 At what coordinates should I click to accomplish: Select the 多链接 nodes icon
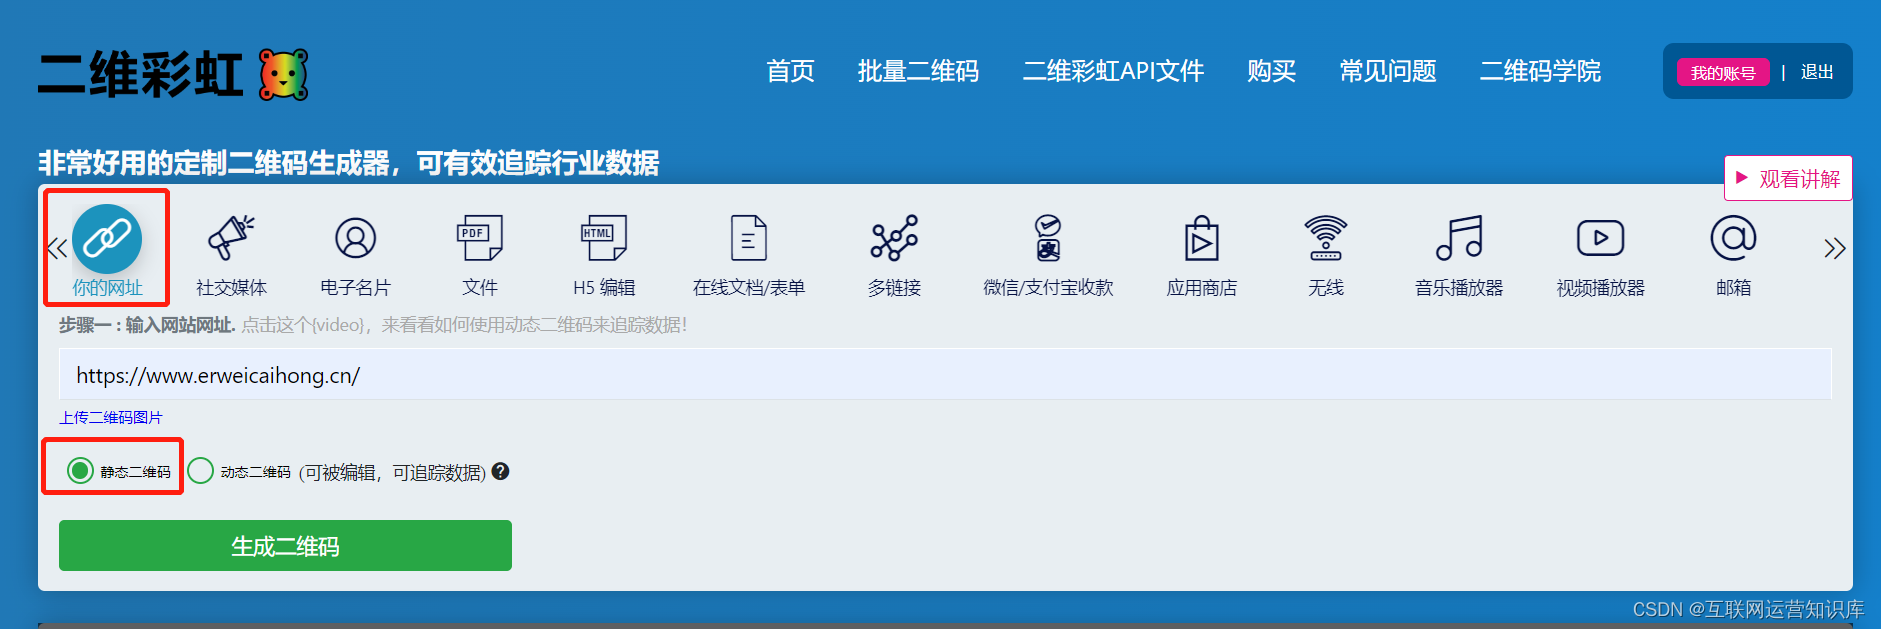(894, 238)
